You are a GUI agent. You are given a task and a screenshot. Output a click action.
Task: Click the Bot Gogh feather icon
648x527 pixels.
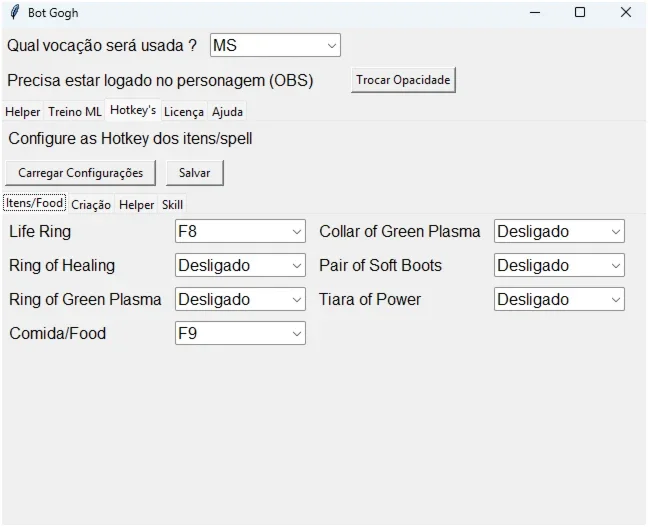14,12
